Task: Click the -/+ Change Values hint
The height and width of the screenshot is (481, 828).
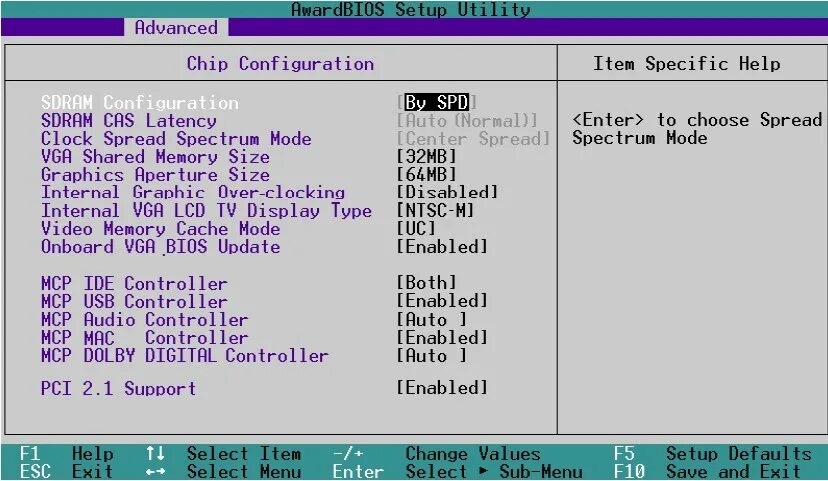Action: (437, 454)
